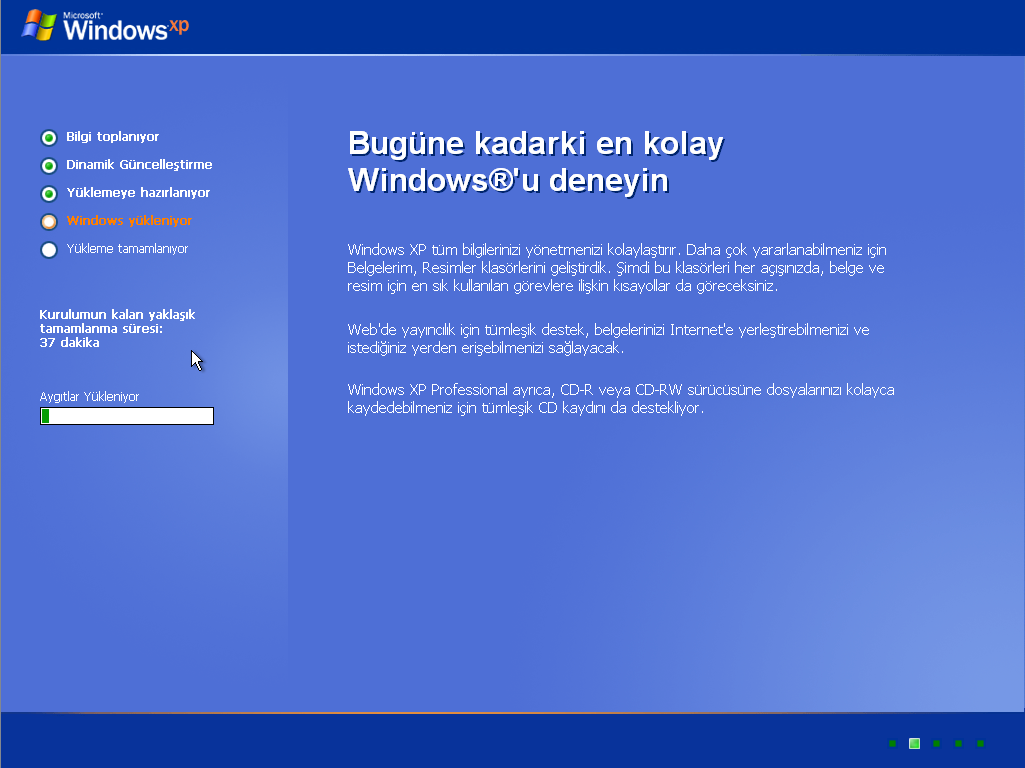This screenshot has width=1025, height=768.
Task: Click the Bilgi toplanıyor step label
Action: pos(112,137)
